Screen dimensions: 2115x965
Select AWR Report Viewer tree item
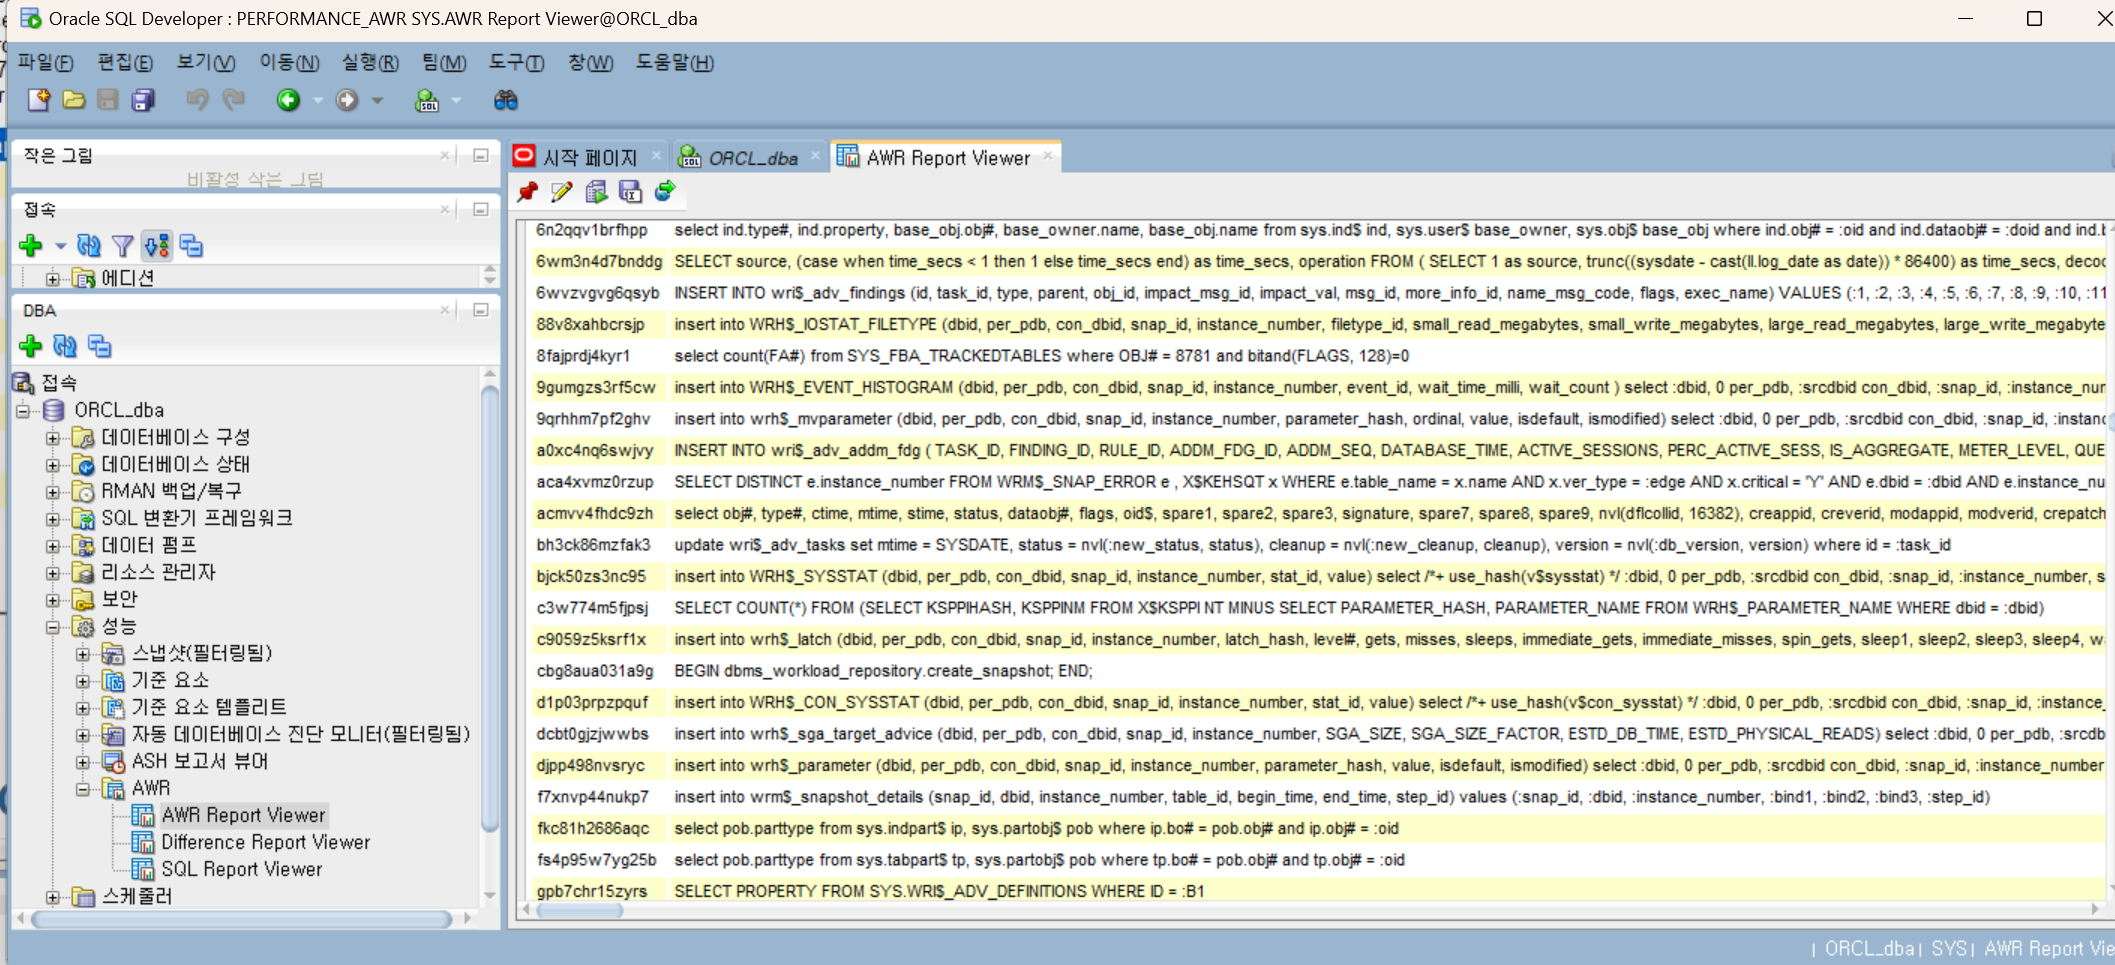click(x=244, y=816)
